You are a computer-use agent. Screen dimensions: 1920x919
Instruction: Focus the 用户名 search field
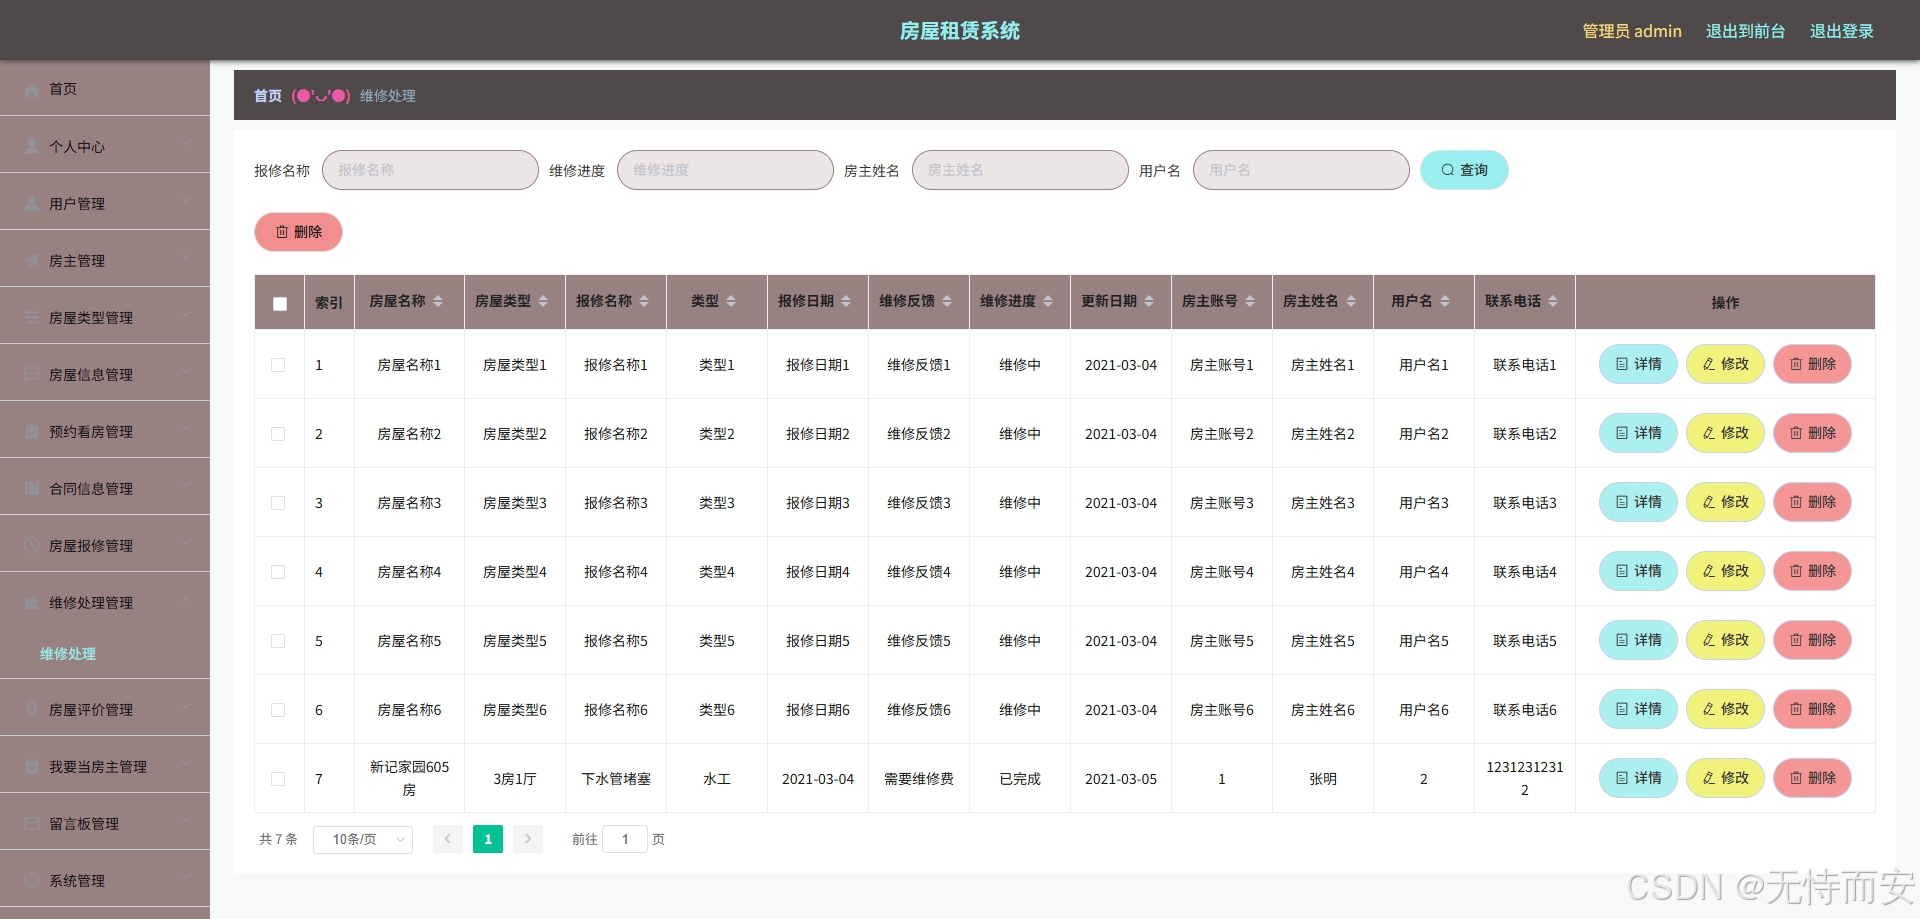[1301, 170]
